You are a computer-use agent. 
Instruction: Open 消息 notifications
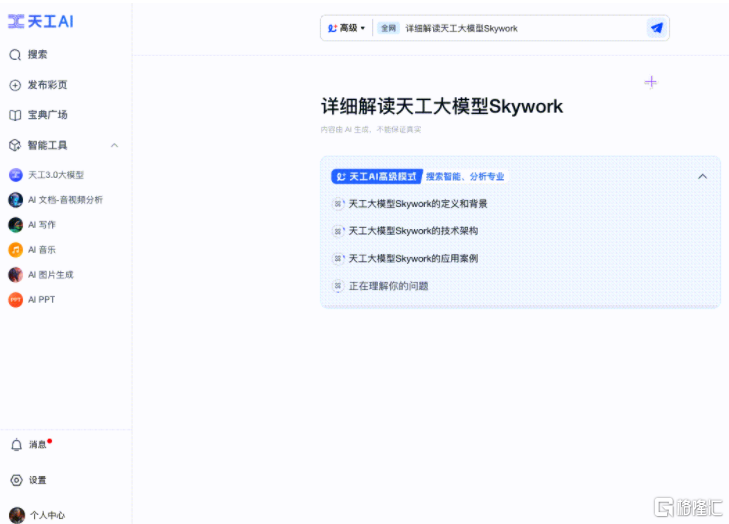click(38, 445)
